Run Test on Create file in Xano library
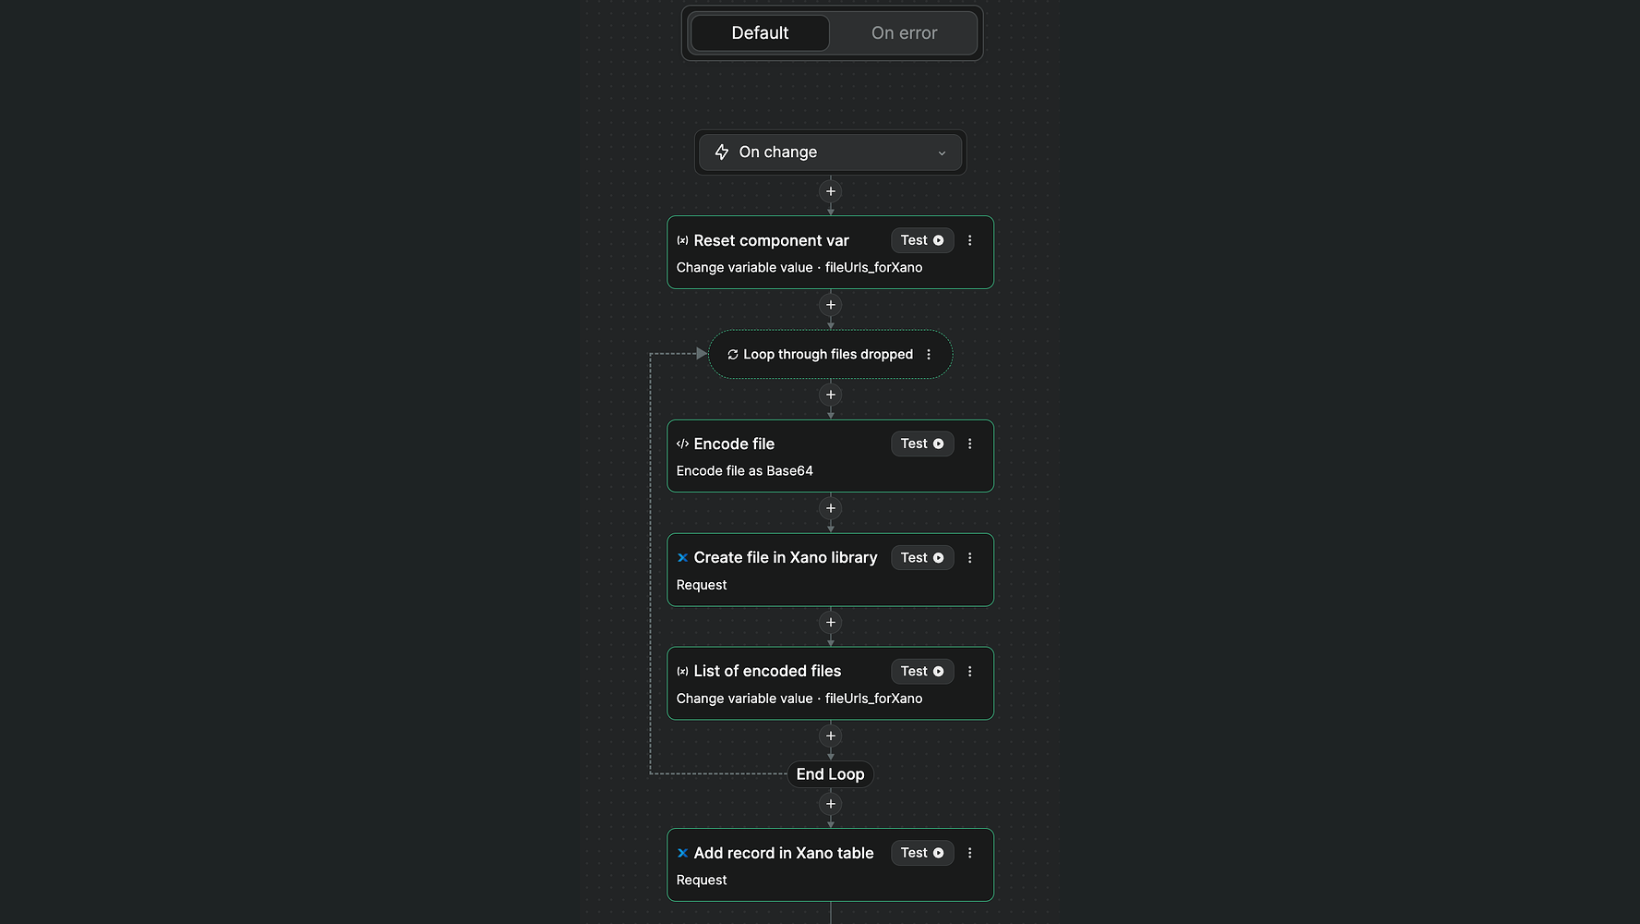 (921, 557)
